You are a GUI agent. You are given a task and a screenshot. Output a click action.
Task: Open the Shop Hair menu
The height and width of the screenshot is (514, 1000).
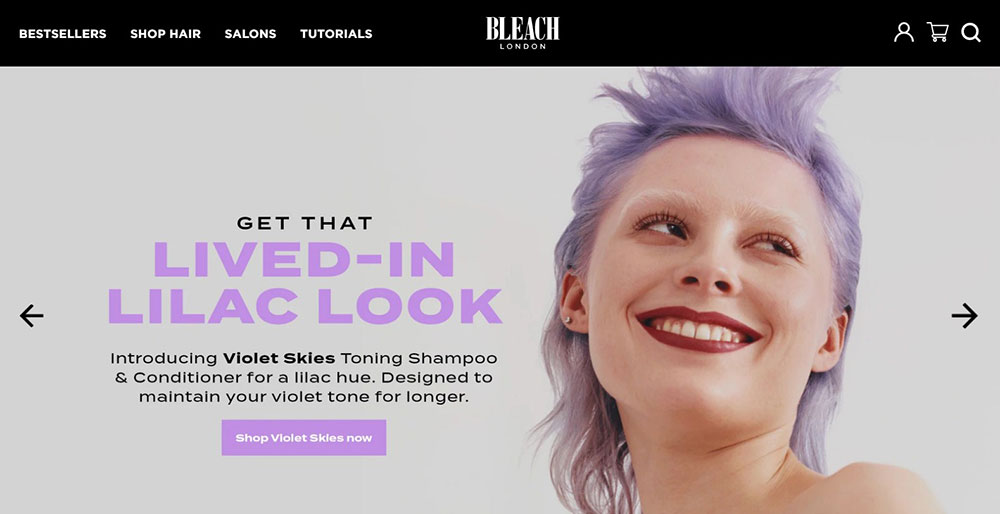165,34
